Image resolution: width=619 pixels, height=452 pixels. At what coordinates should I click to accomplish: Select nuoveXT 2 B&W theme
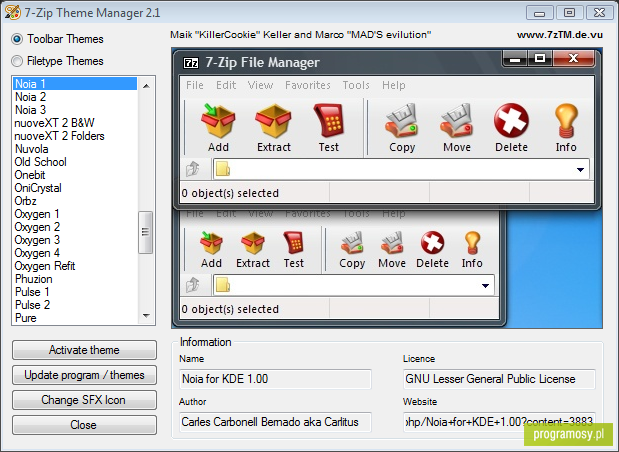pyautogui.click(x=75, y=123)
